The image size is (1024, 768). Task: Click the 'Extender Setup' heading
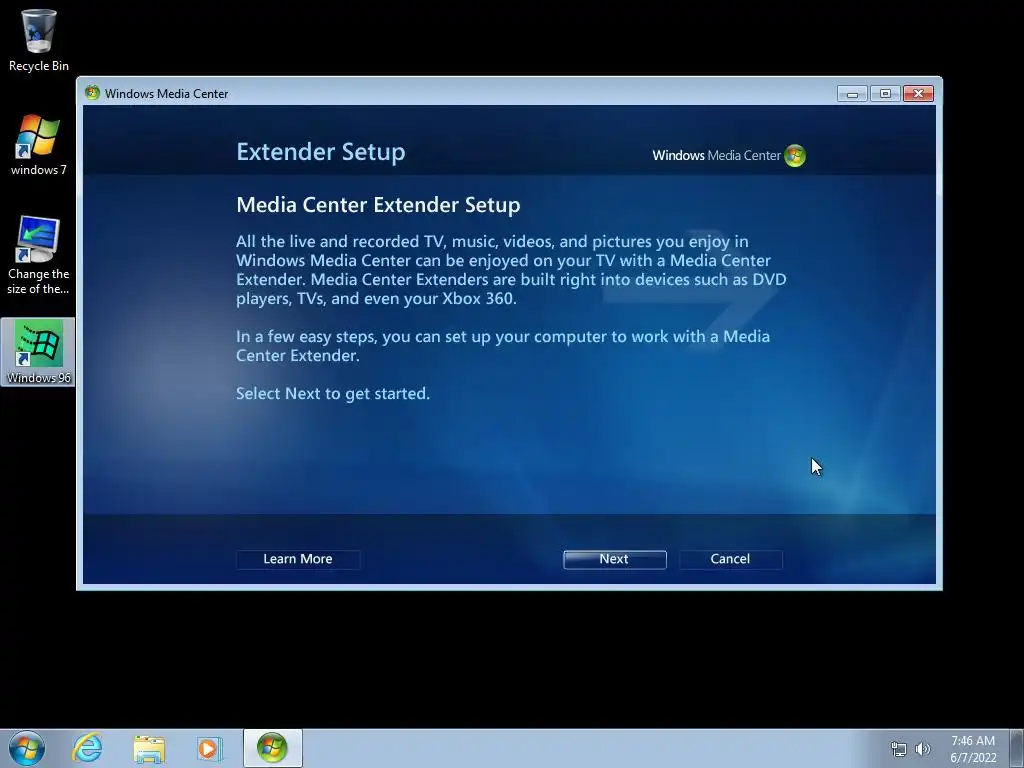pos(321,152)
